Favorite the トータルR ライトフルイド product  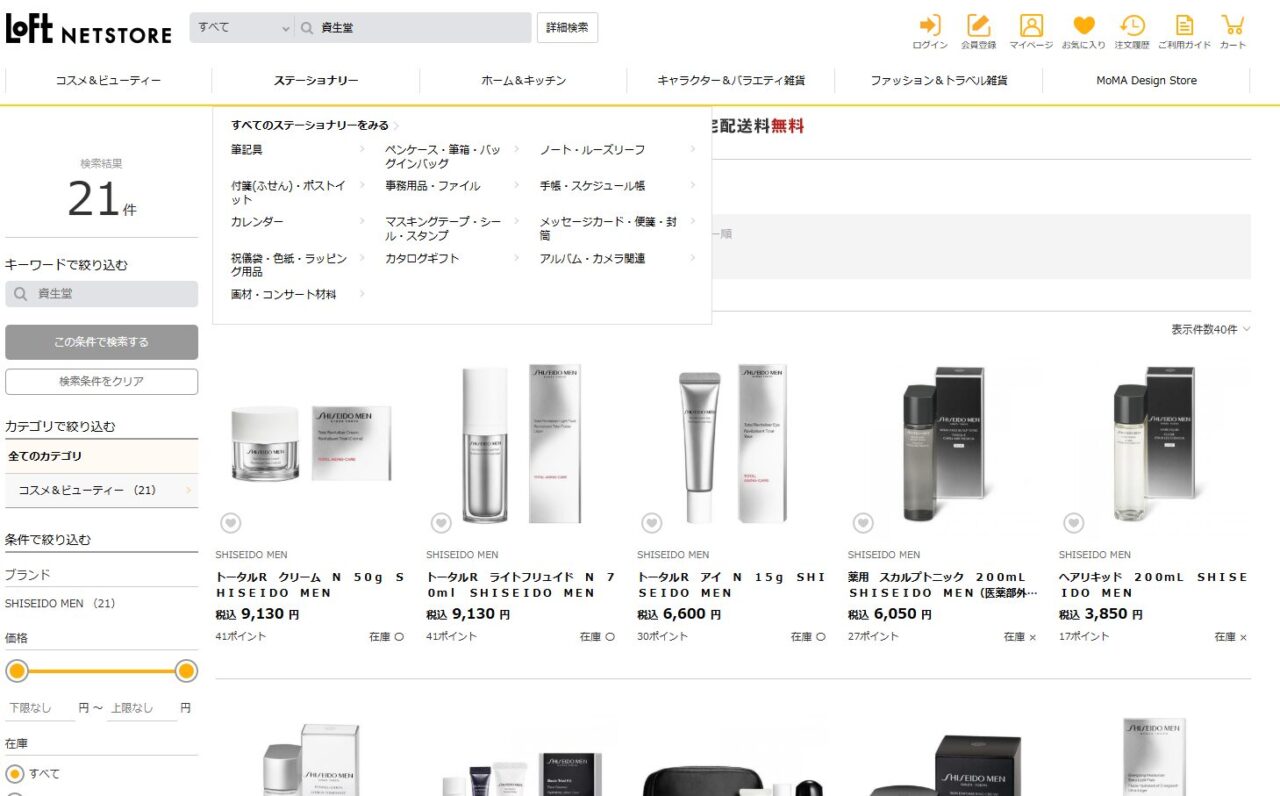point(441,523)
